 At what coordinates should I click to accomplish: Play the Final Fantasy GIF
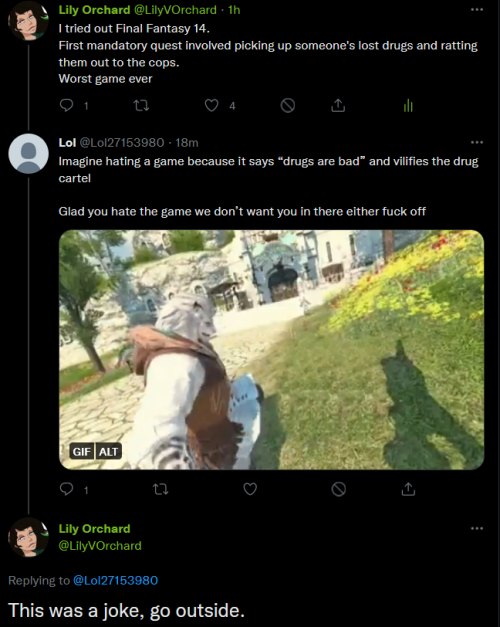tap(271, 349)
